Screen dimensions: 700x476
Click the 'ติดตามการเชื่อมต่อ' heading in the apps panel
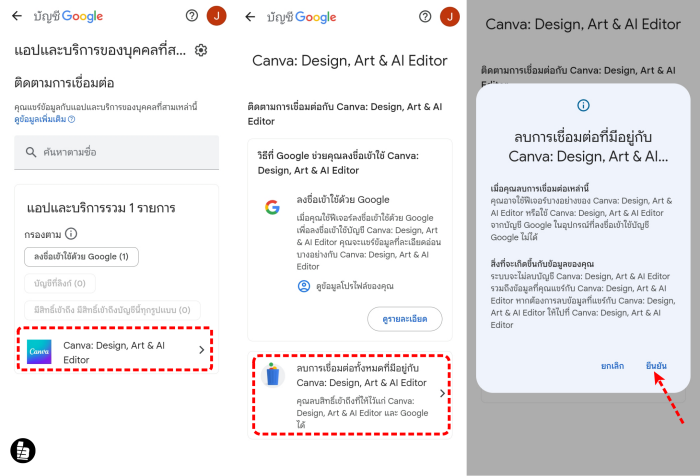tap(64, 83)
